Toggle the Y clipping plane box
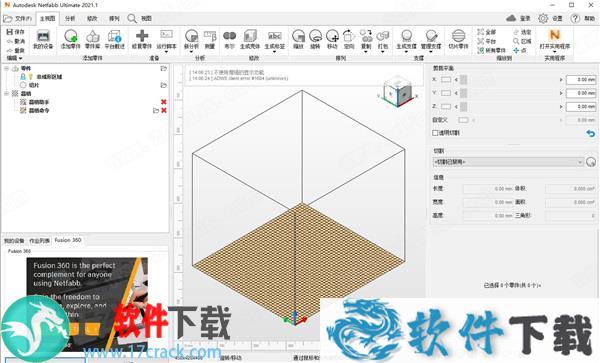This screenshot has width=600, height=363. click(446, 93)
